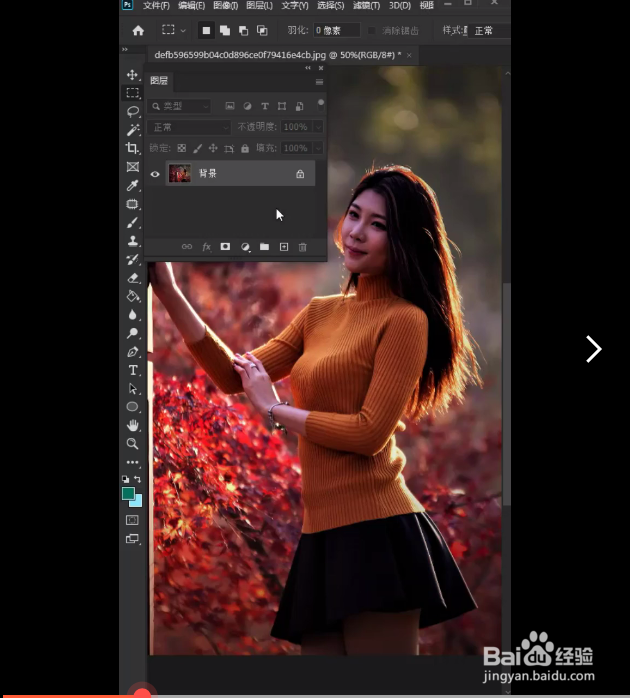Select the 图层 panel tab
The image size is (630, 698).
point(159,81)
